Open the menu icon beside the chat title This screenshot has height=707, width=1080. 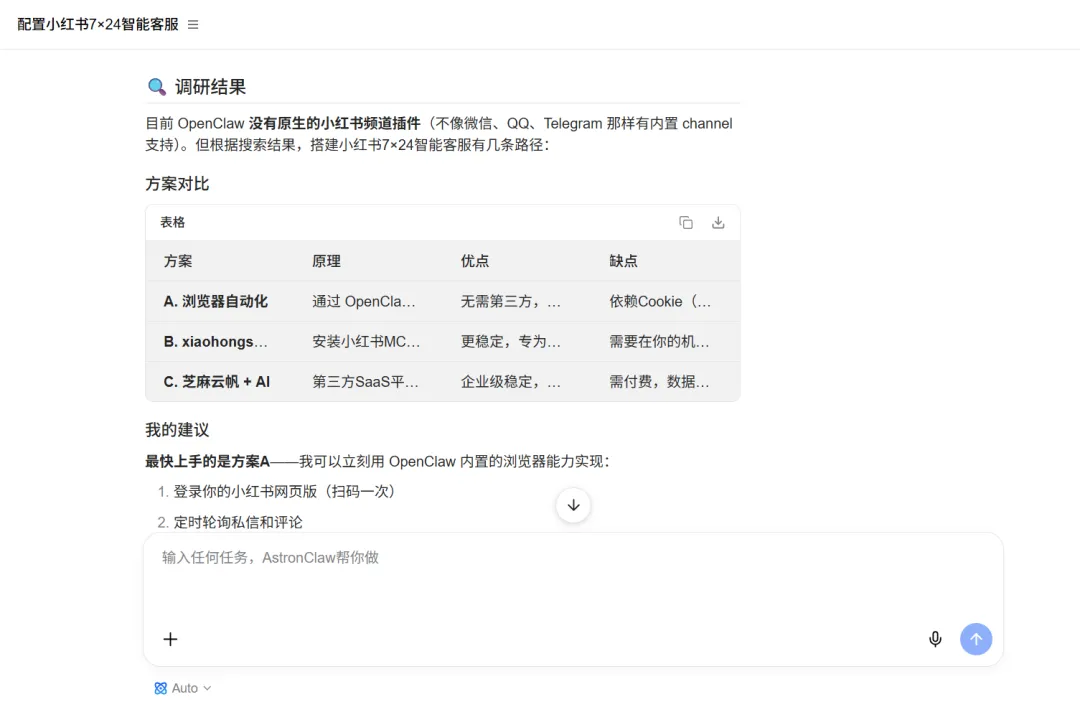193,25
